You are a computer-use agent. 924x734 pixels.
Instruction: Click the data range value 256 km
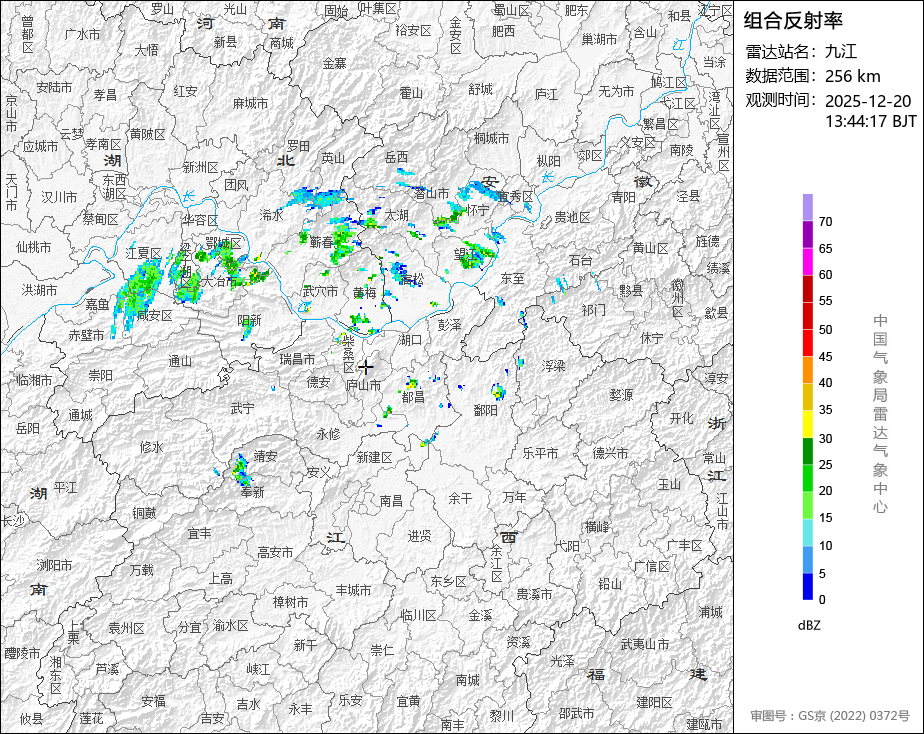pyautogui.click(x=852, y=76)
